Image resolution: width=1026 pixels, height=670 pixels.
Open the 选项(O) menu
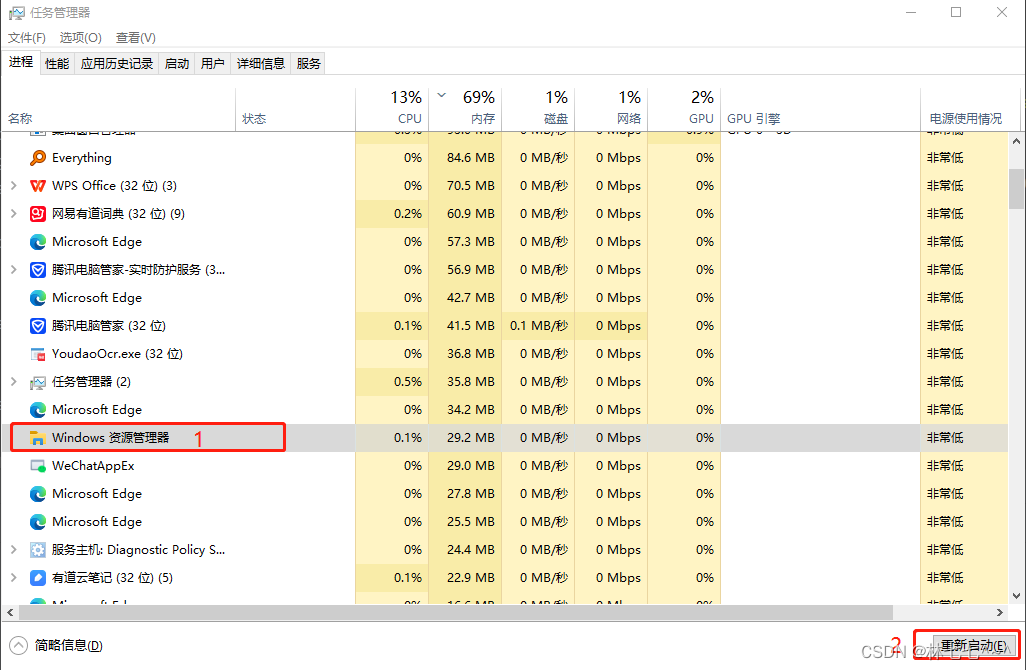80,38
